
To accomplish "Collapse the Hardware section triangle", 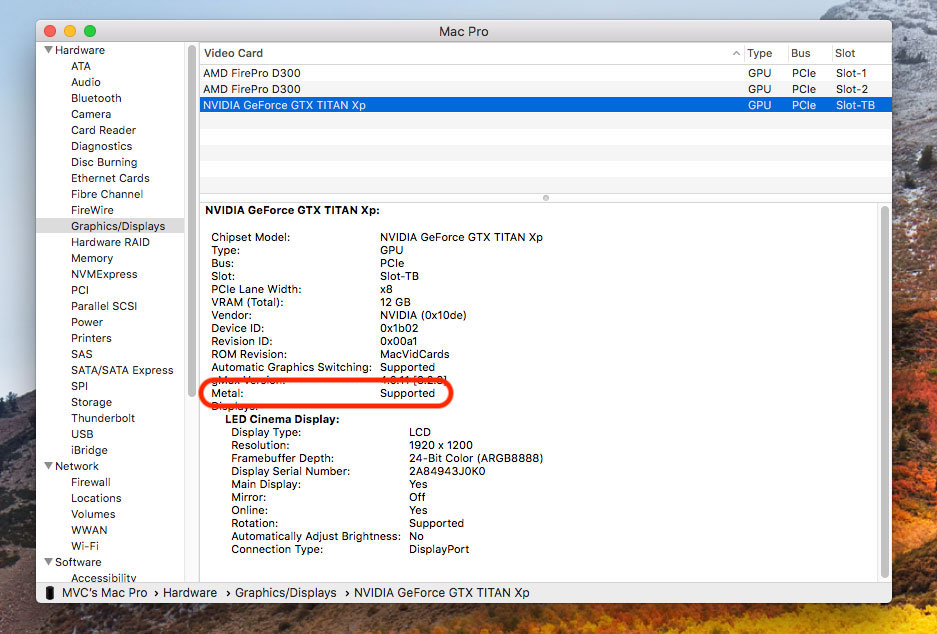I will pyautogui.click(x=49, y=50).
